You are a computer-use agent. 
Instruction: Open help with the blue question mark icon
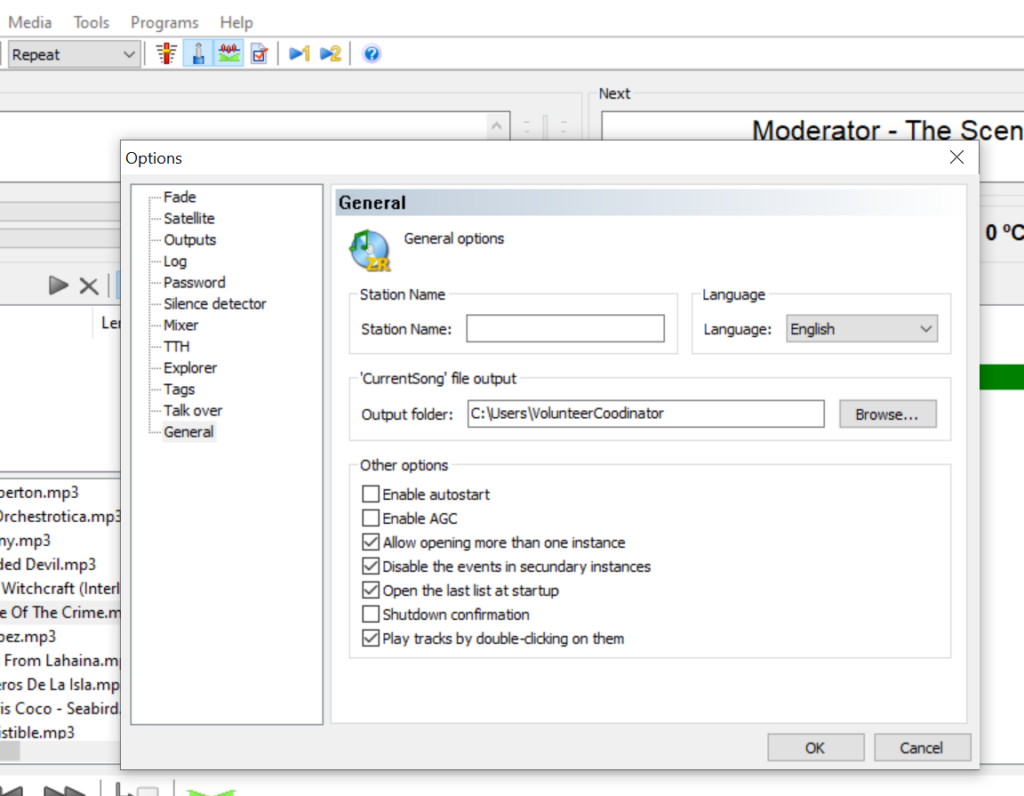pyautogui.click(x=371, y=54)
